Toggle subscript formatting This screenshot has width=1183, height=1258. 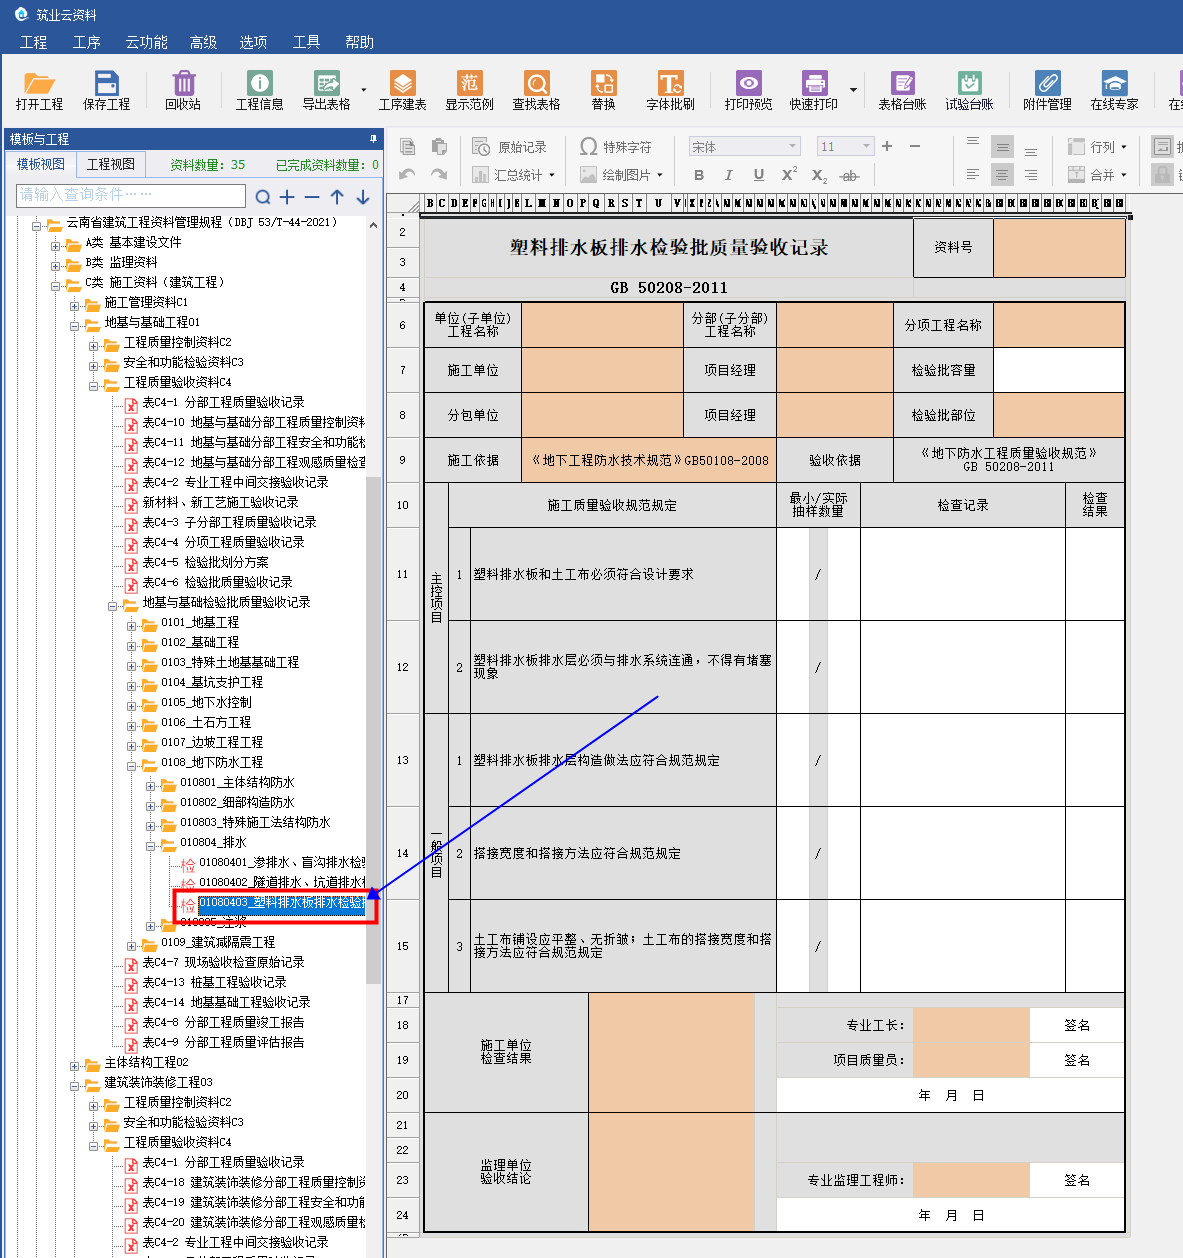(x=819, y=176)
